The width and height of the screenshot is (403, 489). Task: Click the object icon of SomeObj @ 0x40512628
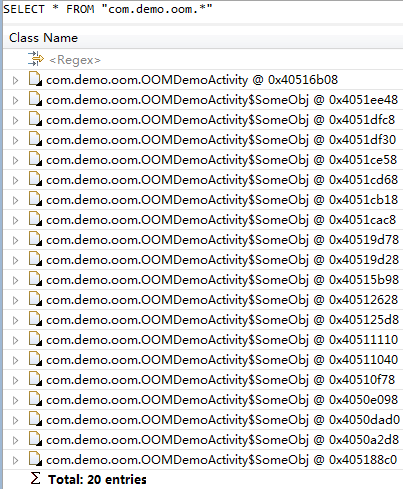[35, 299]
